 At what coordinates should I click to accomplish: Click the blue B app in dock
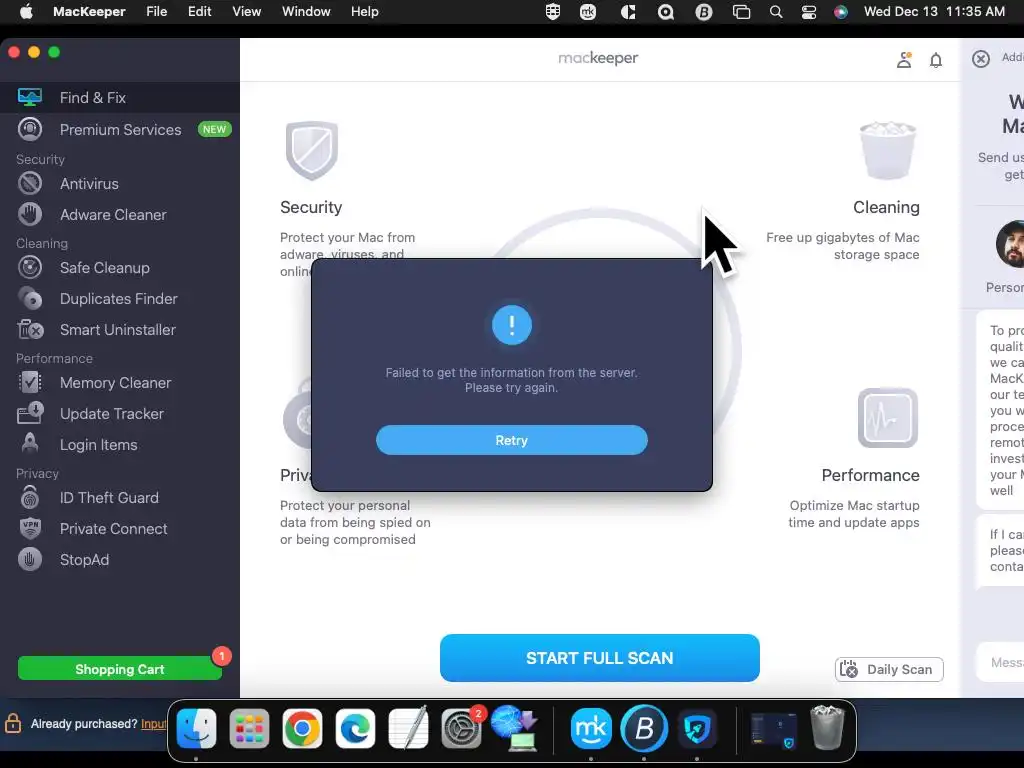point(644,728)
